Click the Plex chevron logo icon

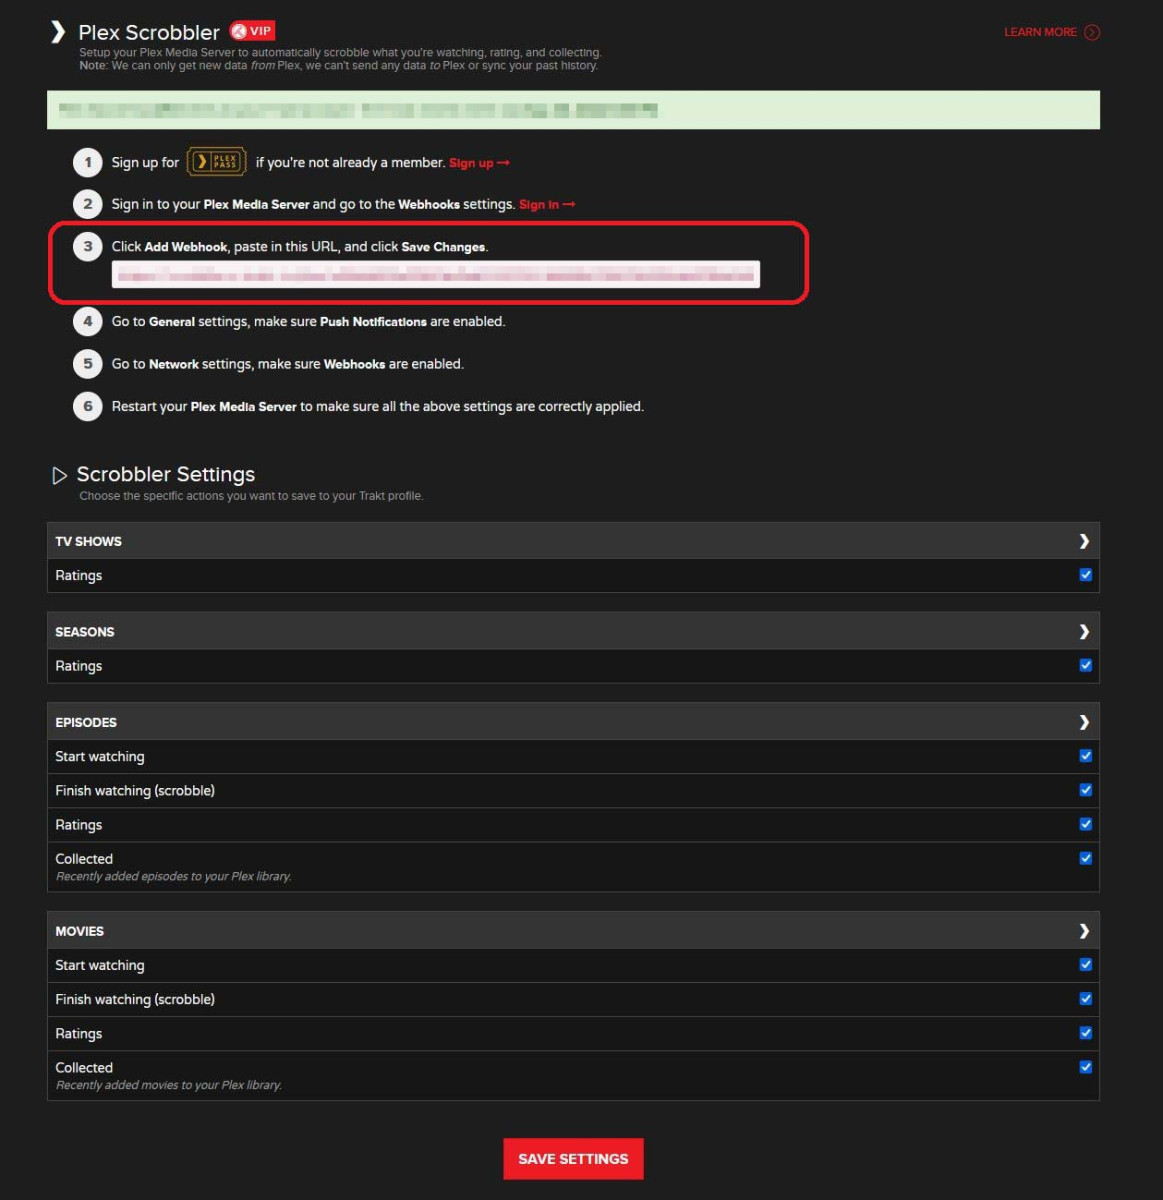[x=58, y=32]
